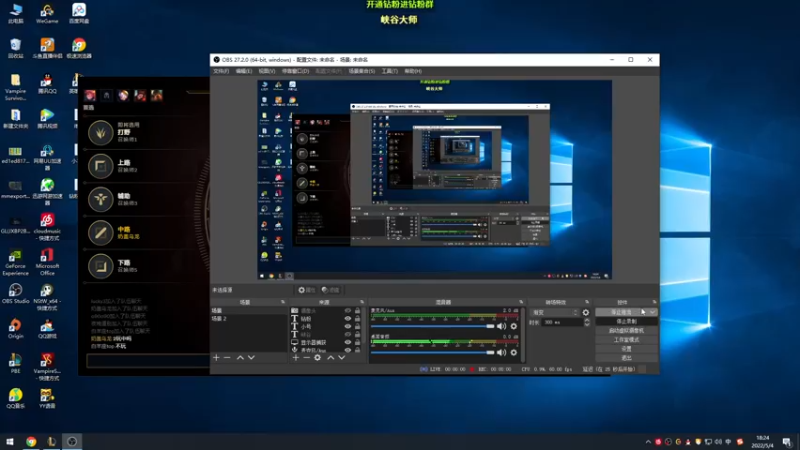Open source 滤镜 above the docks
The width and height of the screenshot is (800, 450).
point(331,290)
